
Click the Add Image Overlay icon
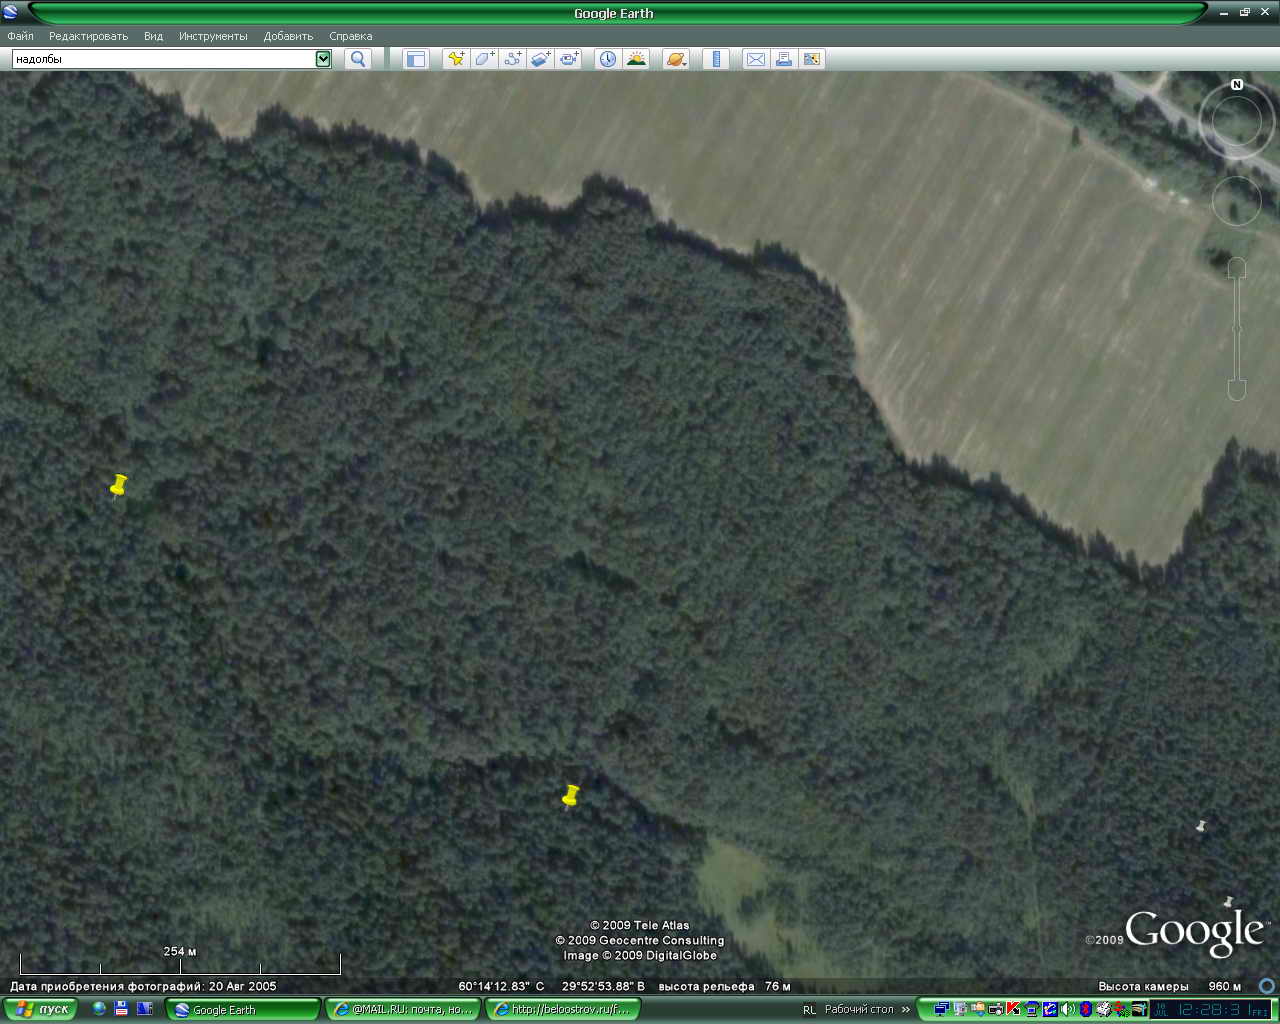point(541,59)
